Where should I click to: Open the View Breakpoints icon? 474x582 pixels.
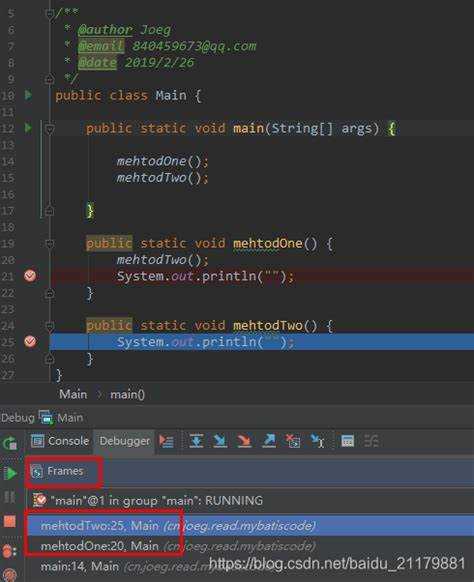click(x=9, y=551)
